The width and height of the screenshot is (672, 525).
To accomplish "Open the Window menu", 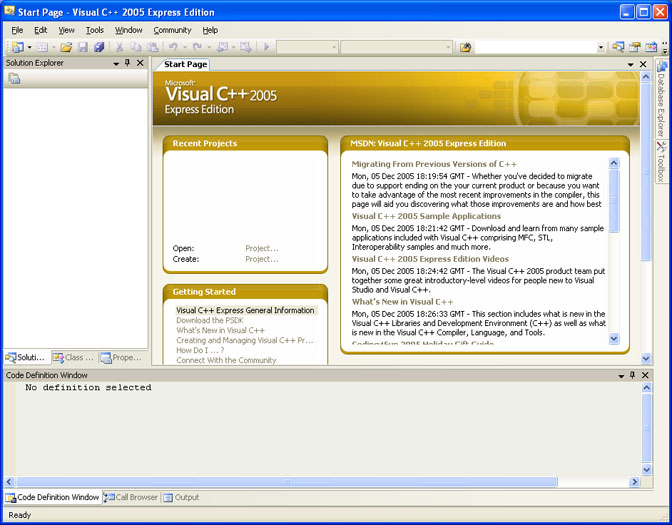I will click(x=129, y=30).
